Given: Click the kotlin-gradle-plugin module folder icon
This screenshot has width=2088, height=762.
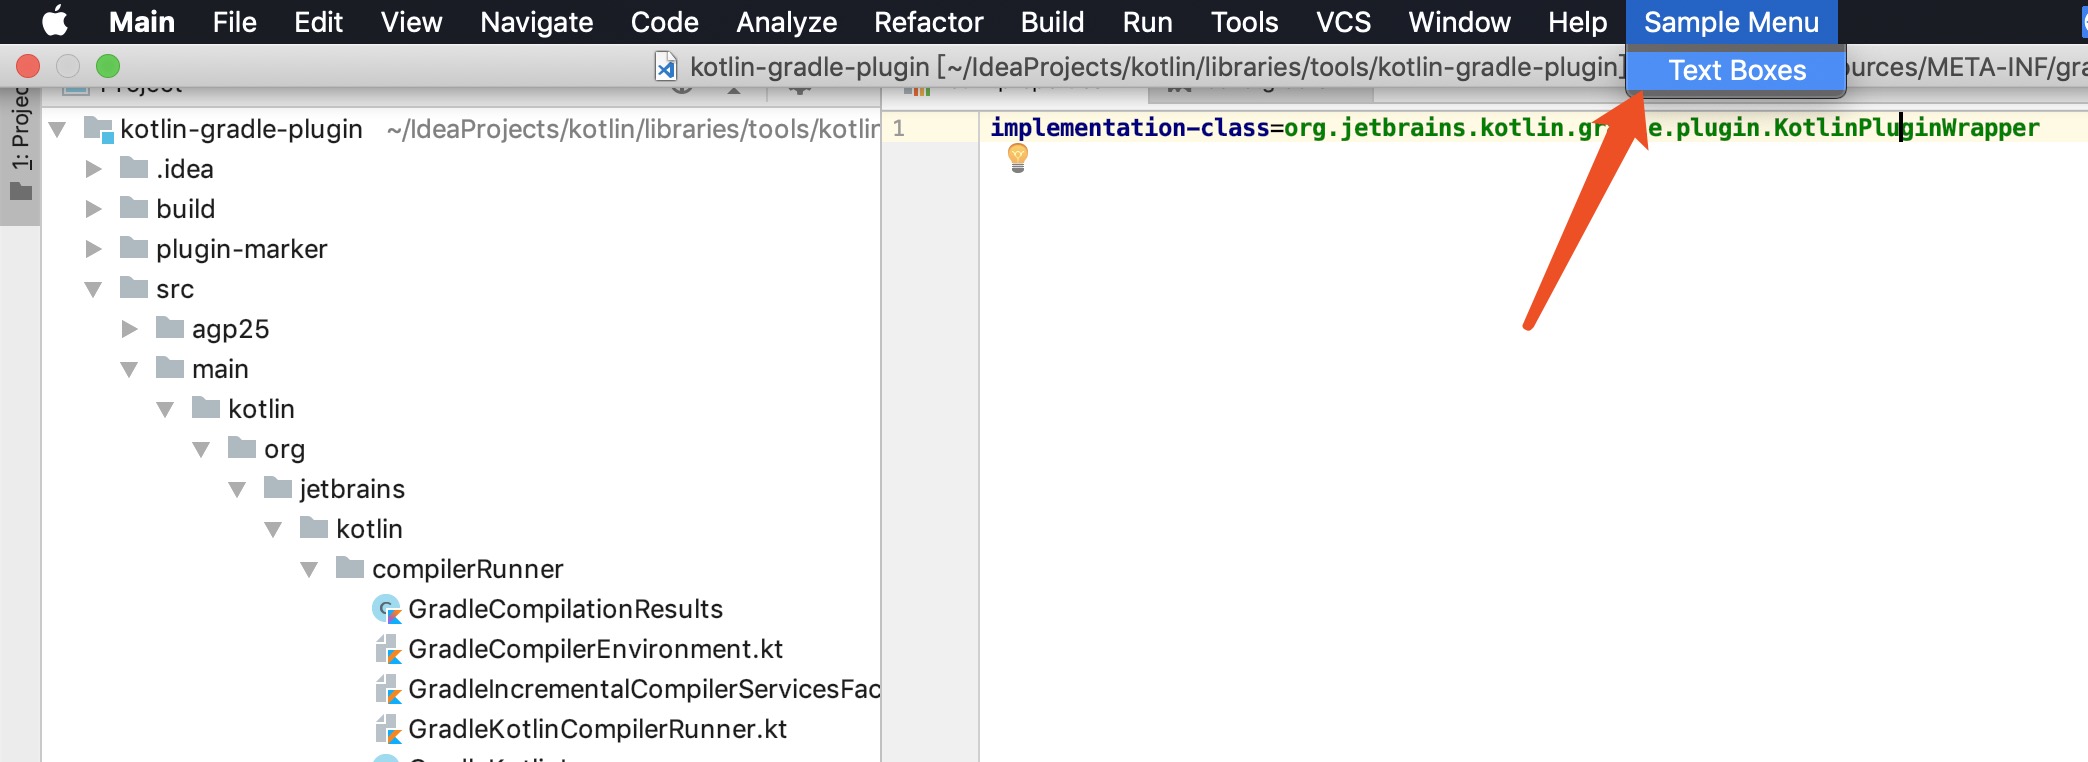Looking at the screenshot, I should point(98,129).
